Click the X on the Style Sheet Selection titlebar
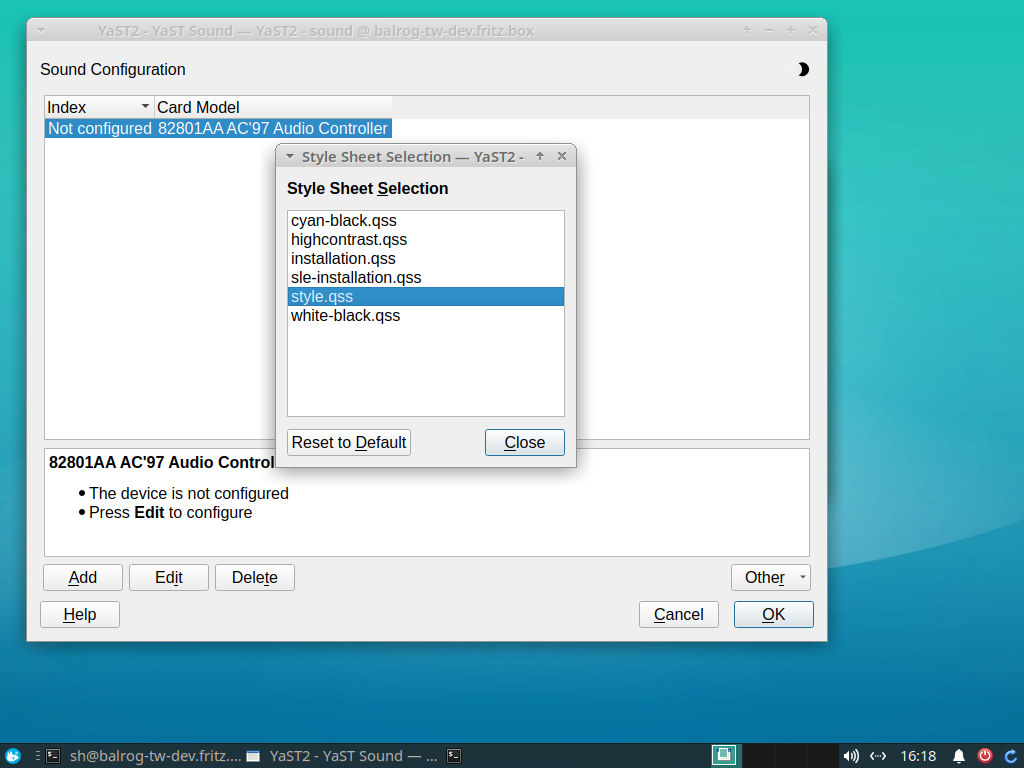The height and width of the screenshot is (768, 1024). pyautogui.click(x=562, y=156)
